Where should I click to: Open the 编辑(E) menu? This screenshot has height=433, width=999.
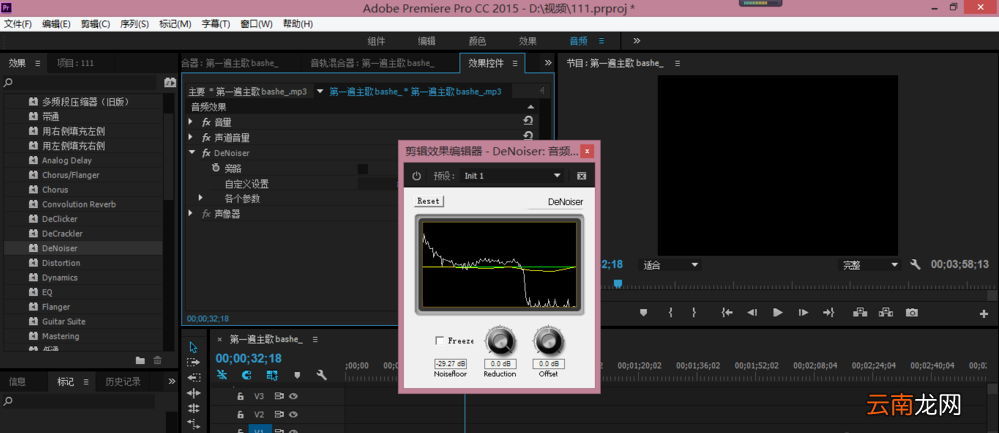point(57,24)
